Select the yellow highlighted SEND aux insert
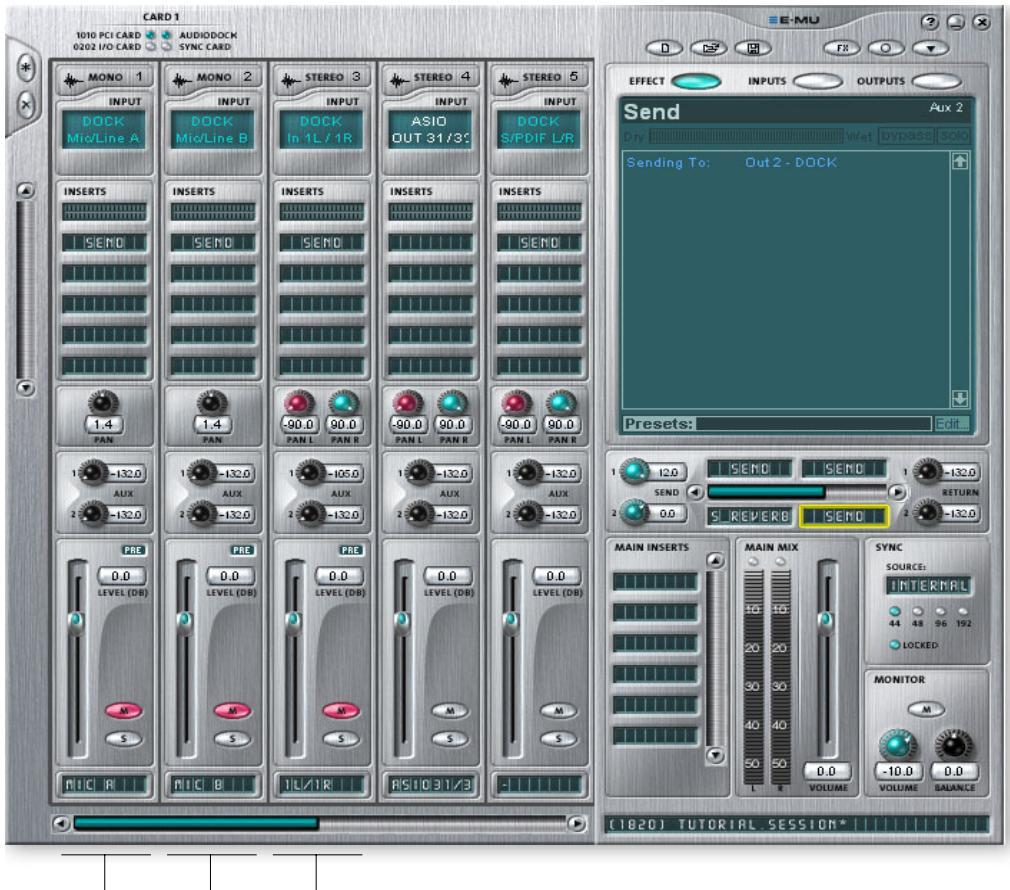 [x=844, y=516]
